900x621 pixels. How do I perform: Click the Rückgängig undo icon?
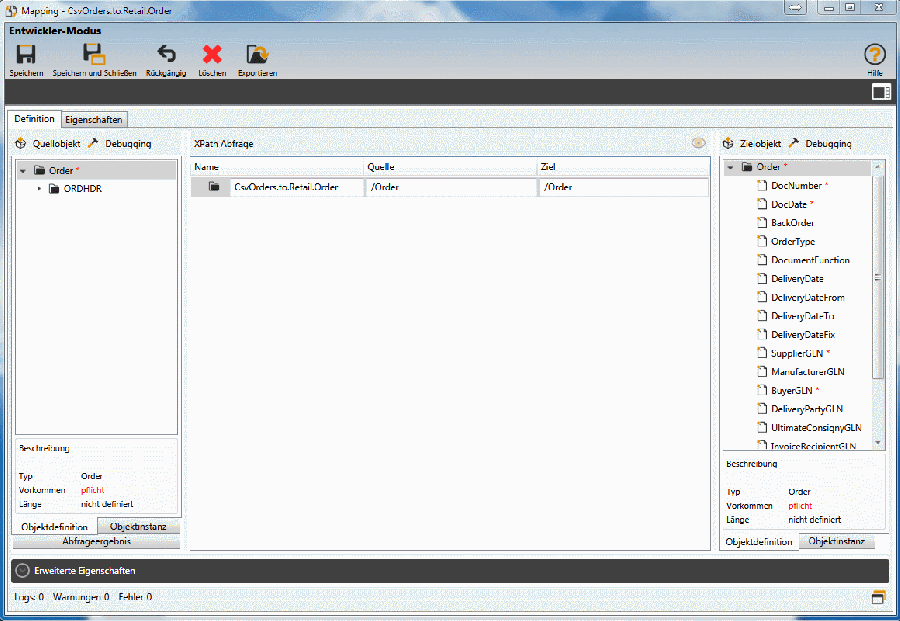point(166,55)
